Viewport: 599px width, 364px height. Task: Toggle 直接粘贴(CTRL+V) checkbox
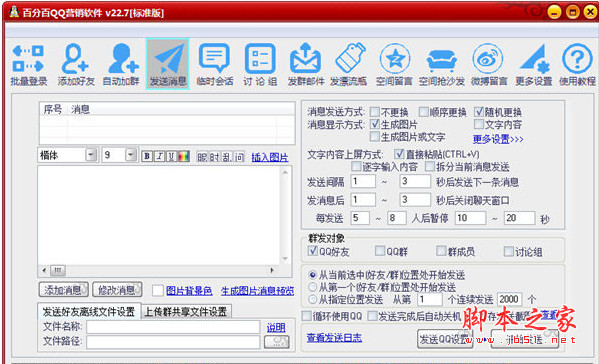click(x=399, y=154)
